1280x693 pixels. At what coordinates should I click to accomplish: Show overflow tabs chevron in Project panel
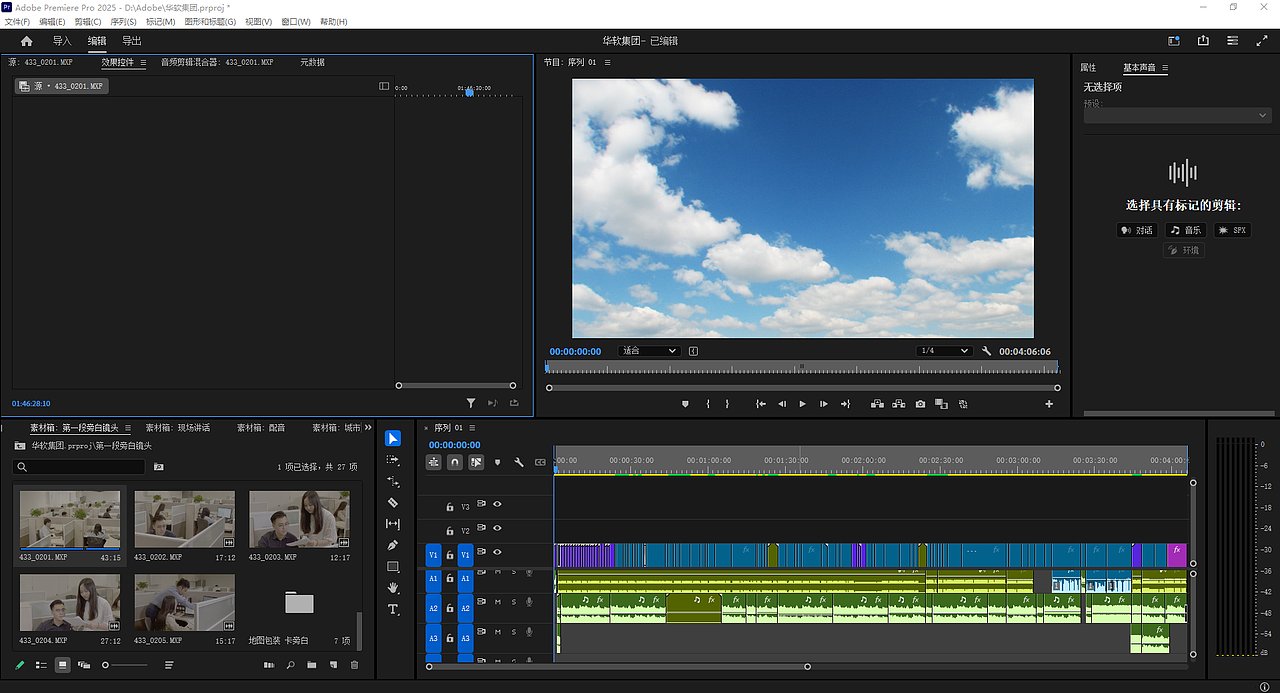(x=368, y=427)
